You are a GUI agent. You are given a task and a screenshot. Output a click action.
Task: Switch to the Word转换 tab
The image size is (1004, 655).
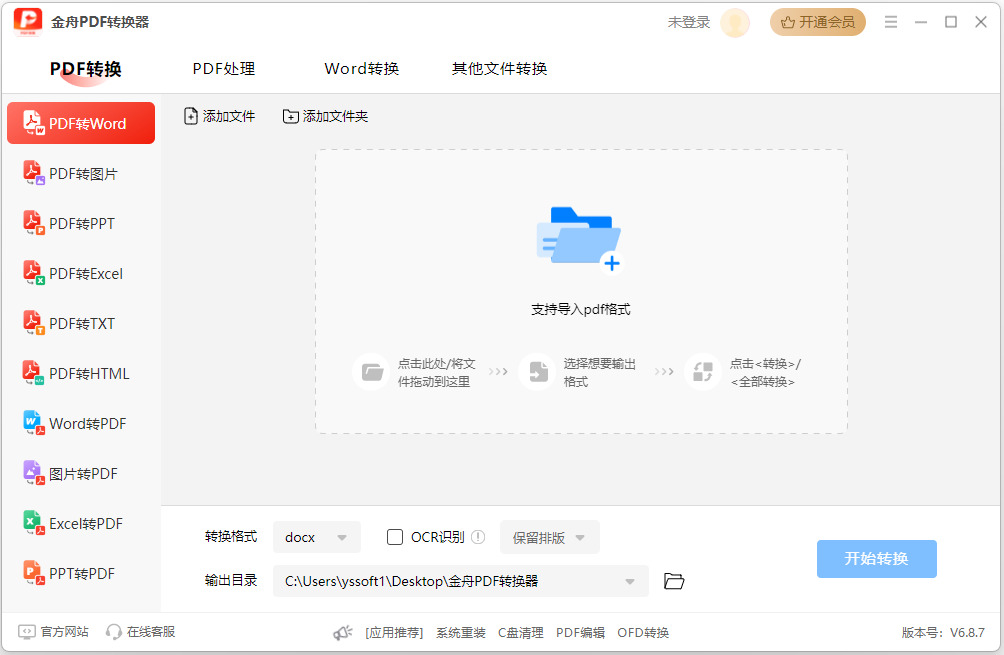pos(361,69)
